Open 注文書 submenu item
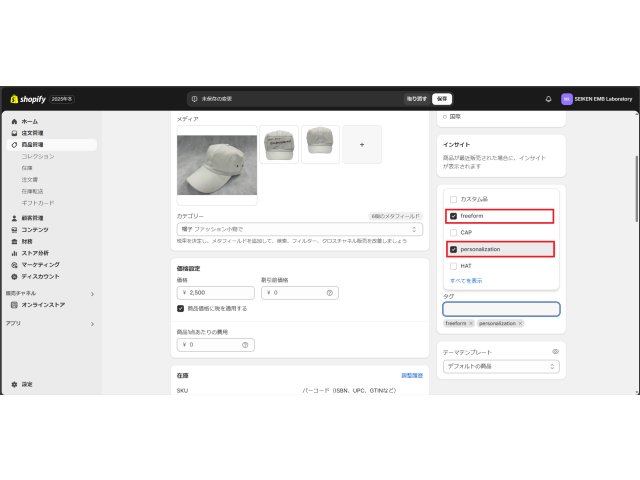The height and width of the screenshot is (480, 640). pyautogui.click(x=29, y=180)
